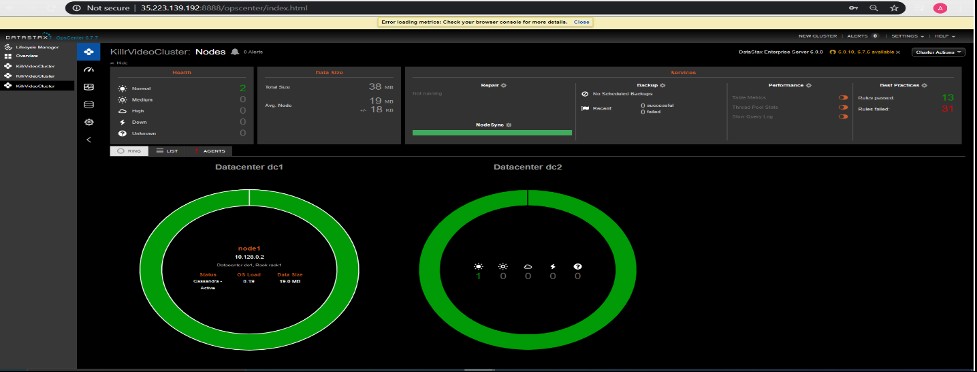Click the Rules failed count 31

948,109
